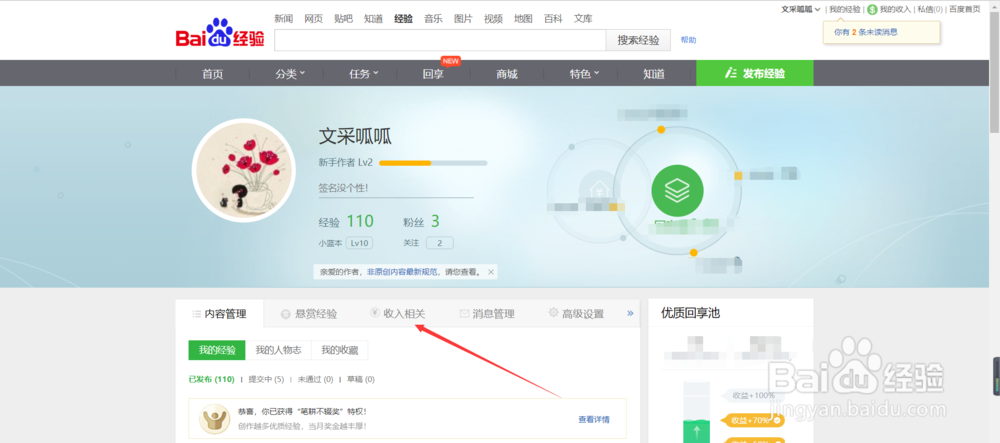Open the 任务 dropdown menu
1000x443 pixels.
pos(364,73)
